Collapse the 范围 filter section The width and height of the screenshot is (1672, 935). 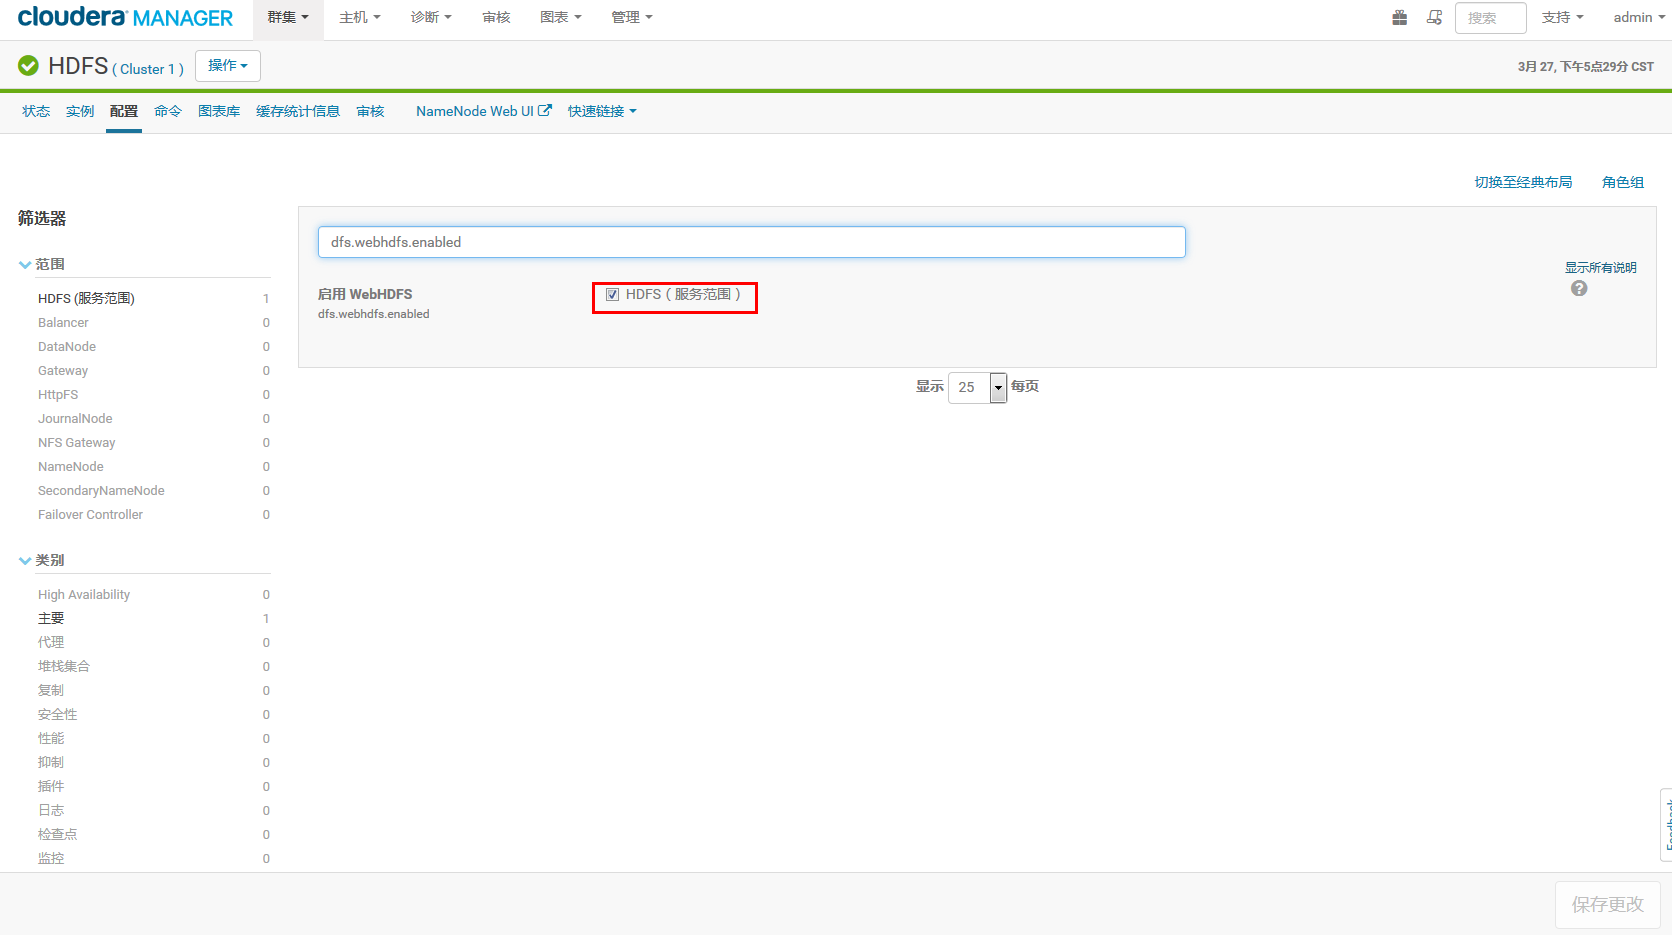coord(24,263)
